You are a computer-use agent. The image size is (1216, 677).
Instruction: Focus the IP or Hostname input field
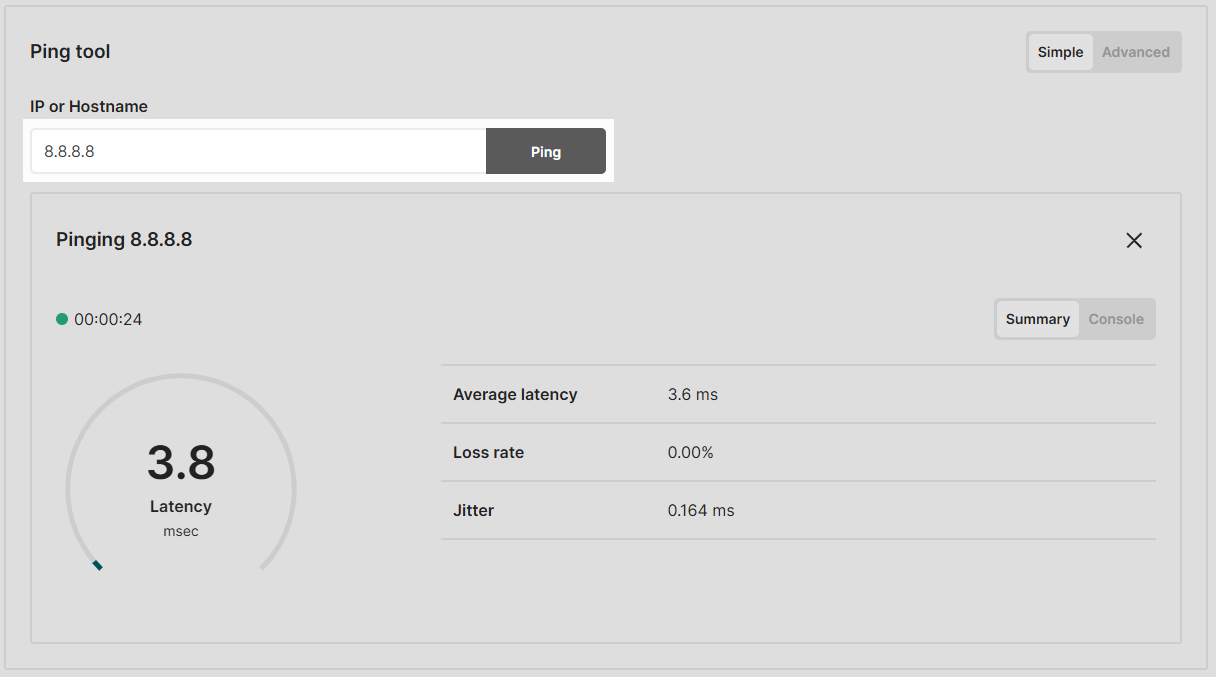tap(258, 152)
